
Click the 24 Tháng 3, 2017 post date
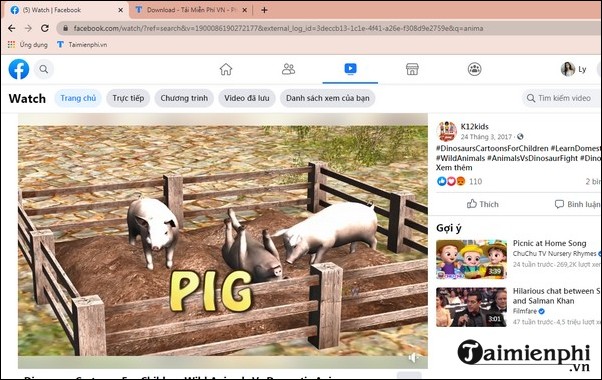pyautogui.click(x=486, y=137)
